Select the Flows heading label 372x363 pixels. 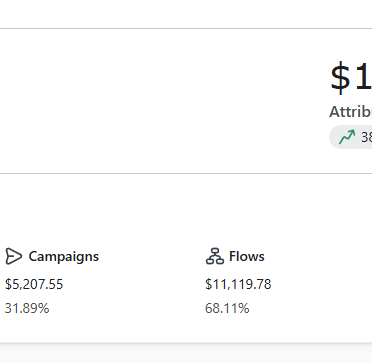[x=247, y=256]
